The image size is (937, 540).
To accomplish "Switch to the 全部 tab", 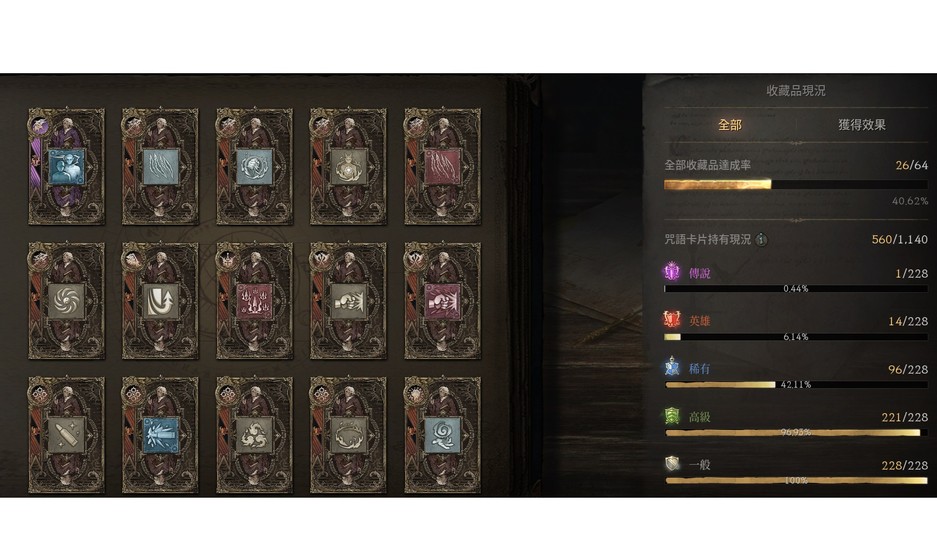I will pyautogui.click(x=730, y=125).
